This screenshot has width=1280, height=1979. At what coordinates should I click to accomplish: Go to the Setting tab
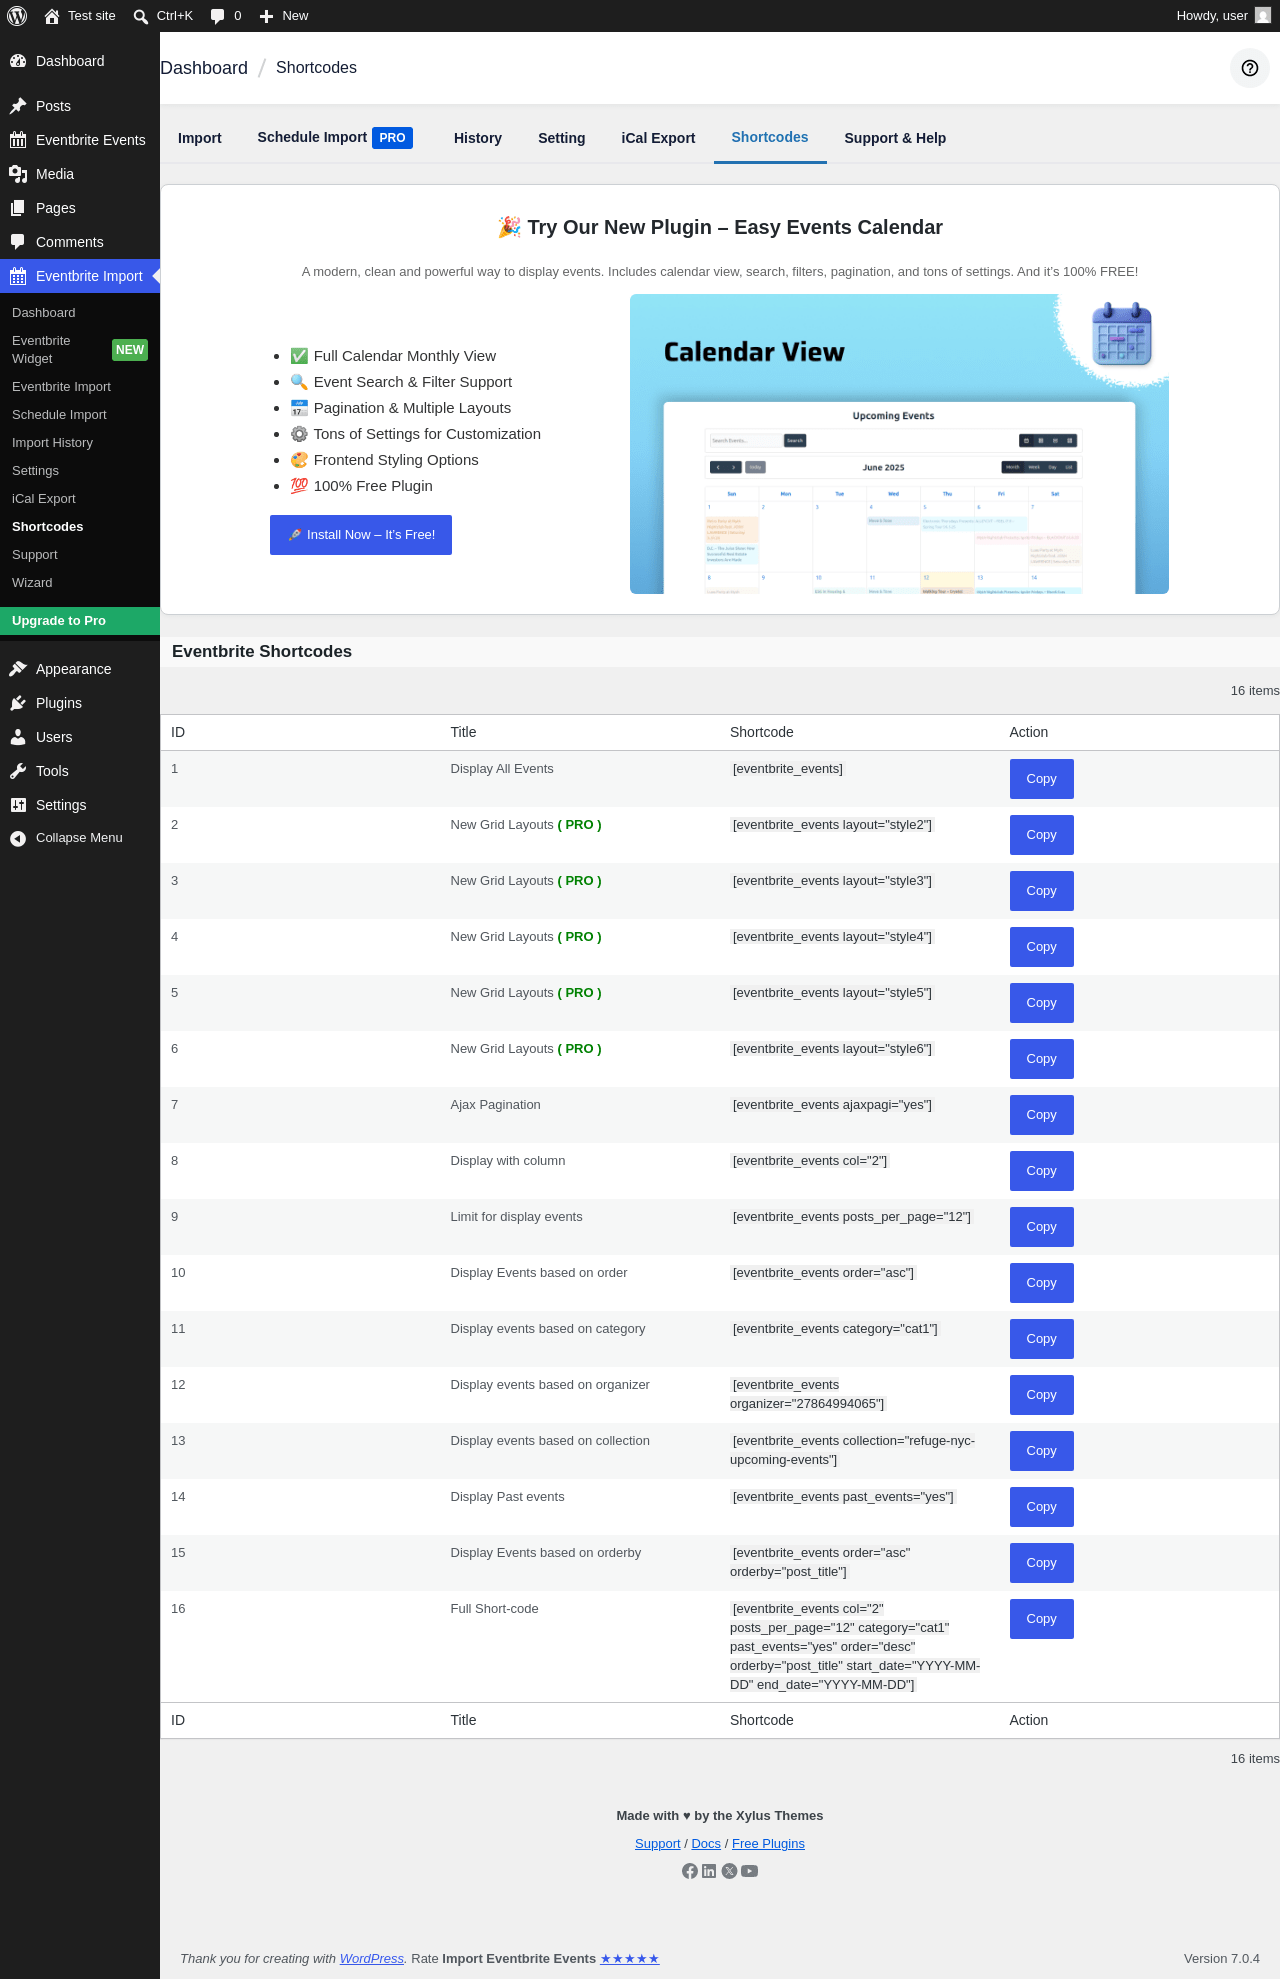(562, 138)
